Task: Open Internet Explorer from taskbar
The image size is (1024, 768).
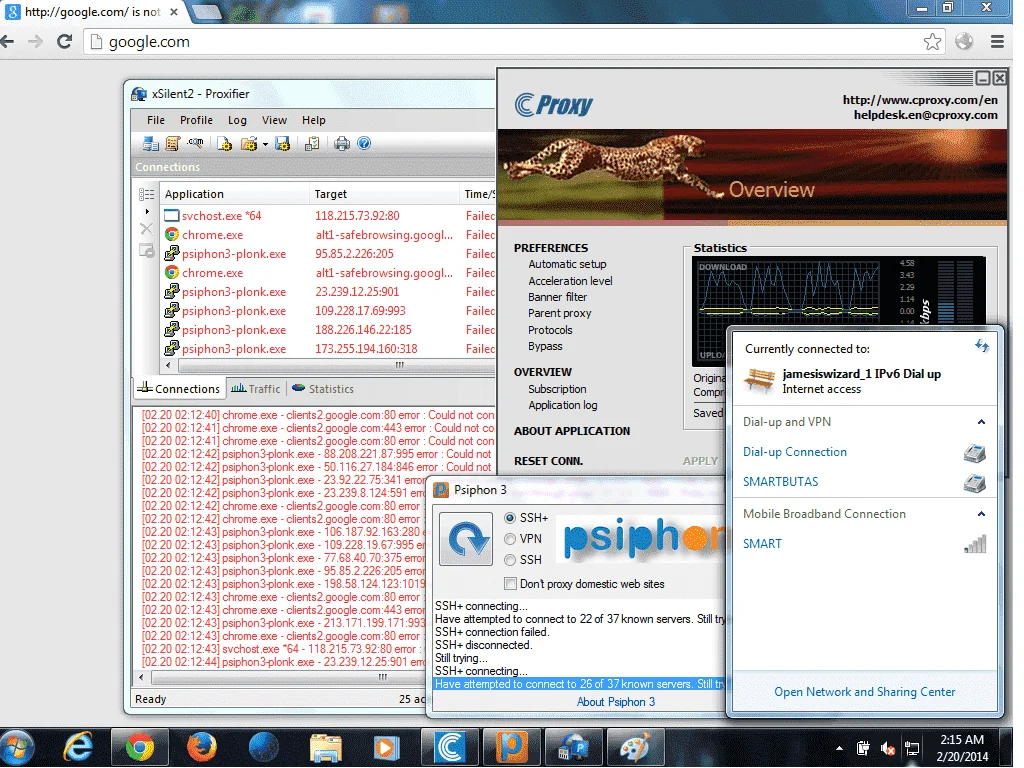Action: [x=78, y=748]
